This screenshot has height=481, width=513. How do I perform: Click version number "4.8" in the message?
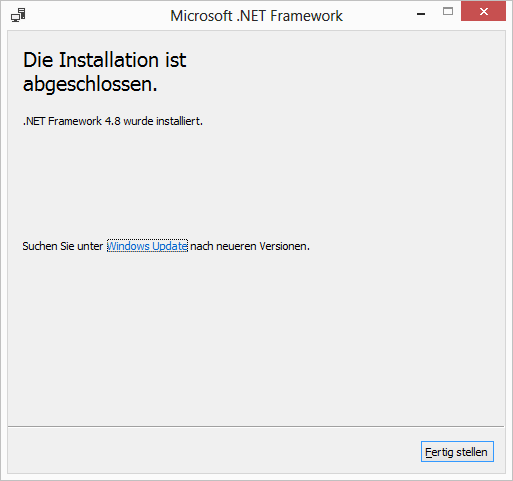[113, 121]
